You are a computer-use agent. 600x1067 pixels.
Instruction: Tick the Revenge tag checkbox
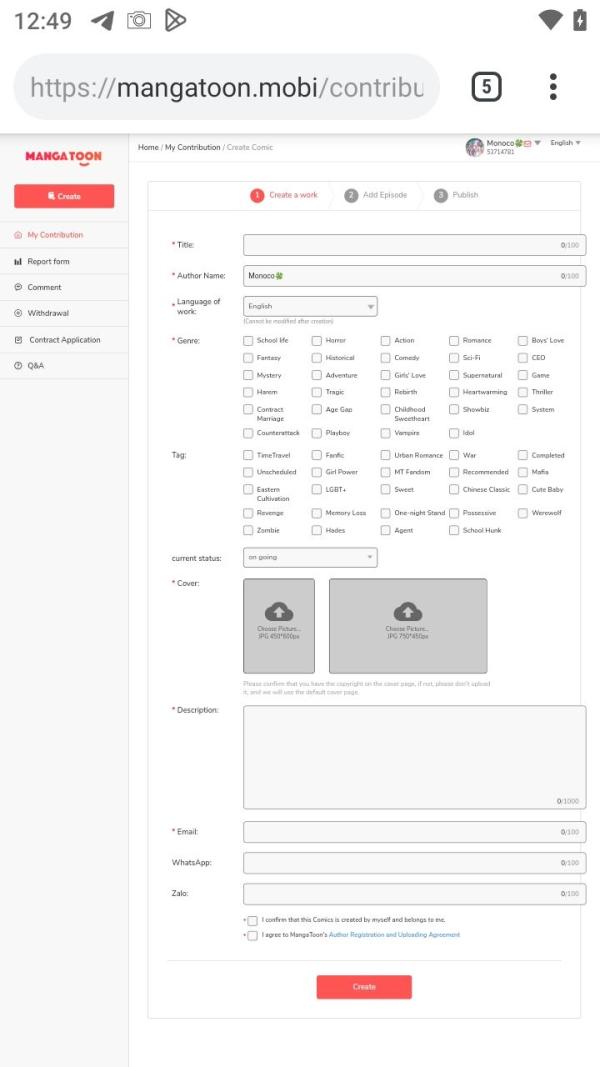point(248,513)
